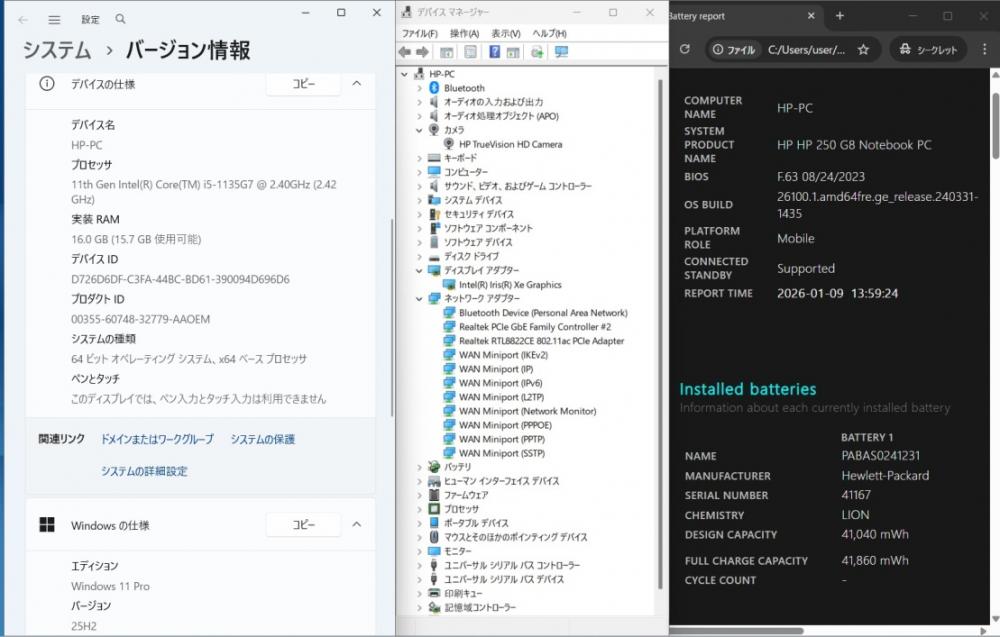This screenshot has height=637, width=1000.
Task: Collapse the デバイスの仕様 section chevron
Action: pos(356,84)
